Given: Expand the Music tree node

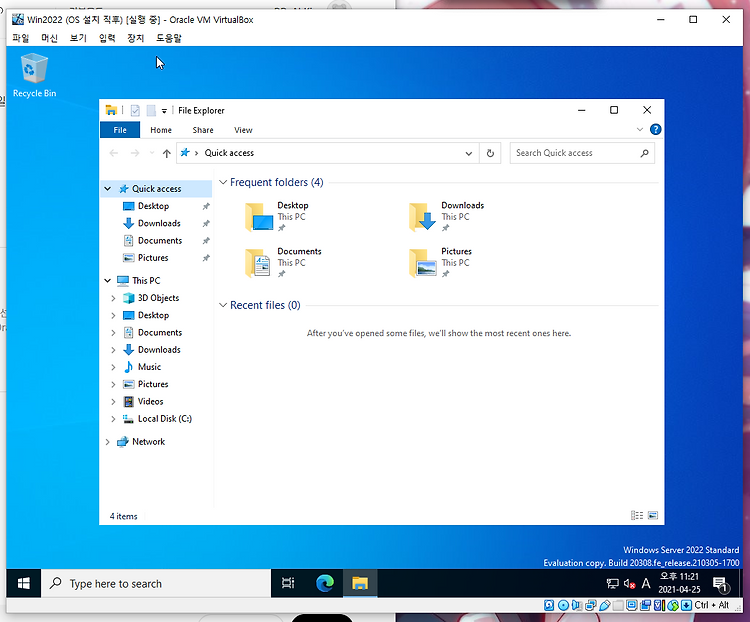Looking at the screenshot, I should click(x=113, y=367).
